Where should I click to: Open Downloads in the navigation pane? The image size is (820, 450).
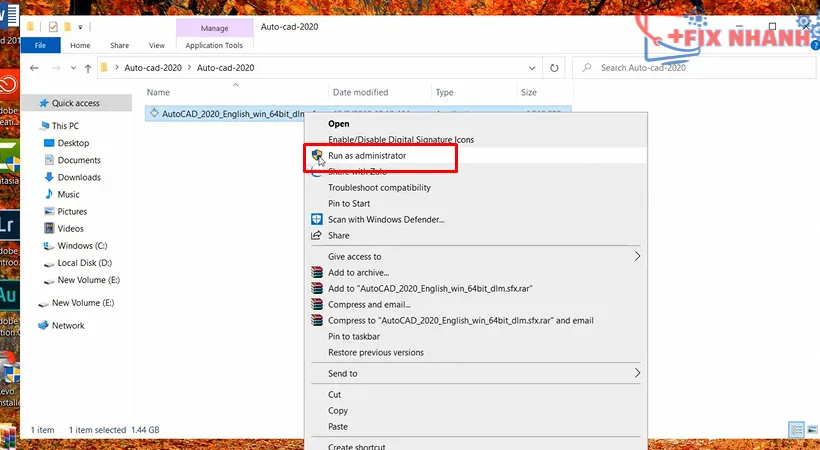(79, 177)
